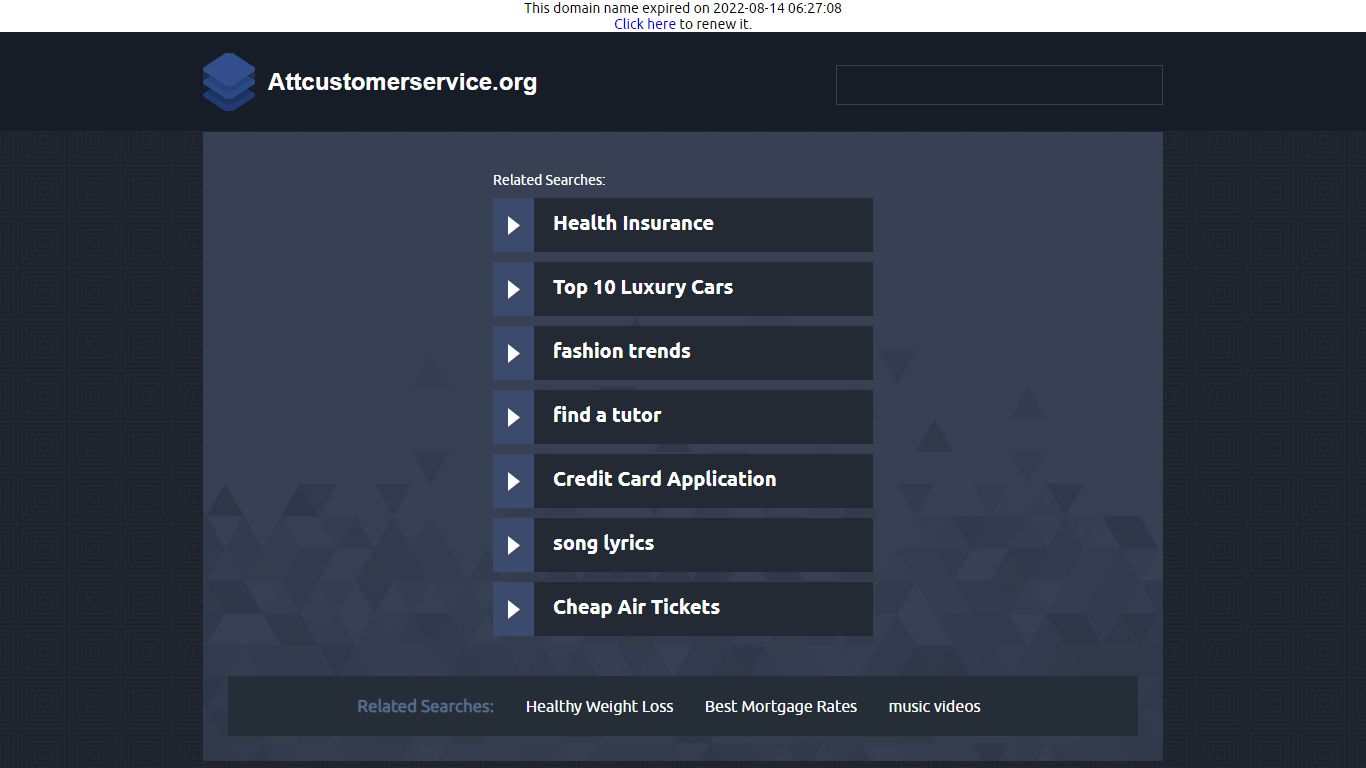The width and height of the screenshot is (1366, 768).
Task: Open Best Mortgage Rates related search
Action: 781,706
